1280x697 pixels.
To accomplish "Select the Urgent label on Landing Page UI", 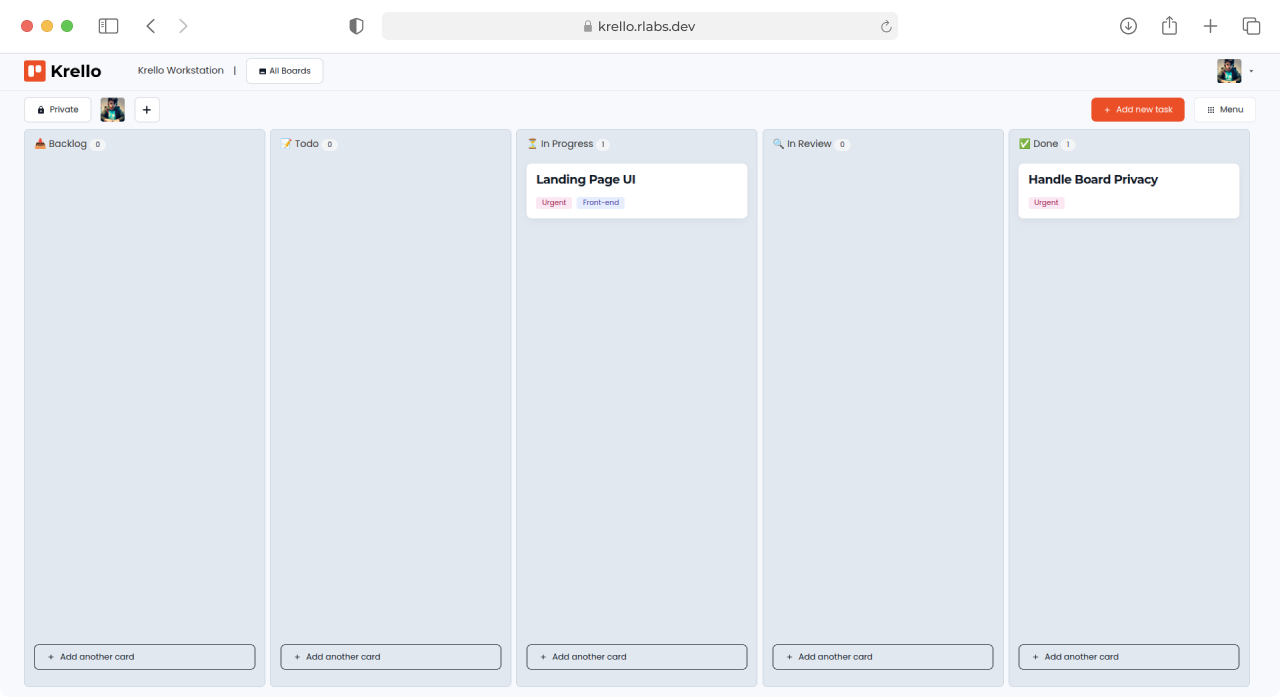I will pyautogui.click(x=553, y=202).
